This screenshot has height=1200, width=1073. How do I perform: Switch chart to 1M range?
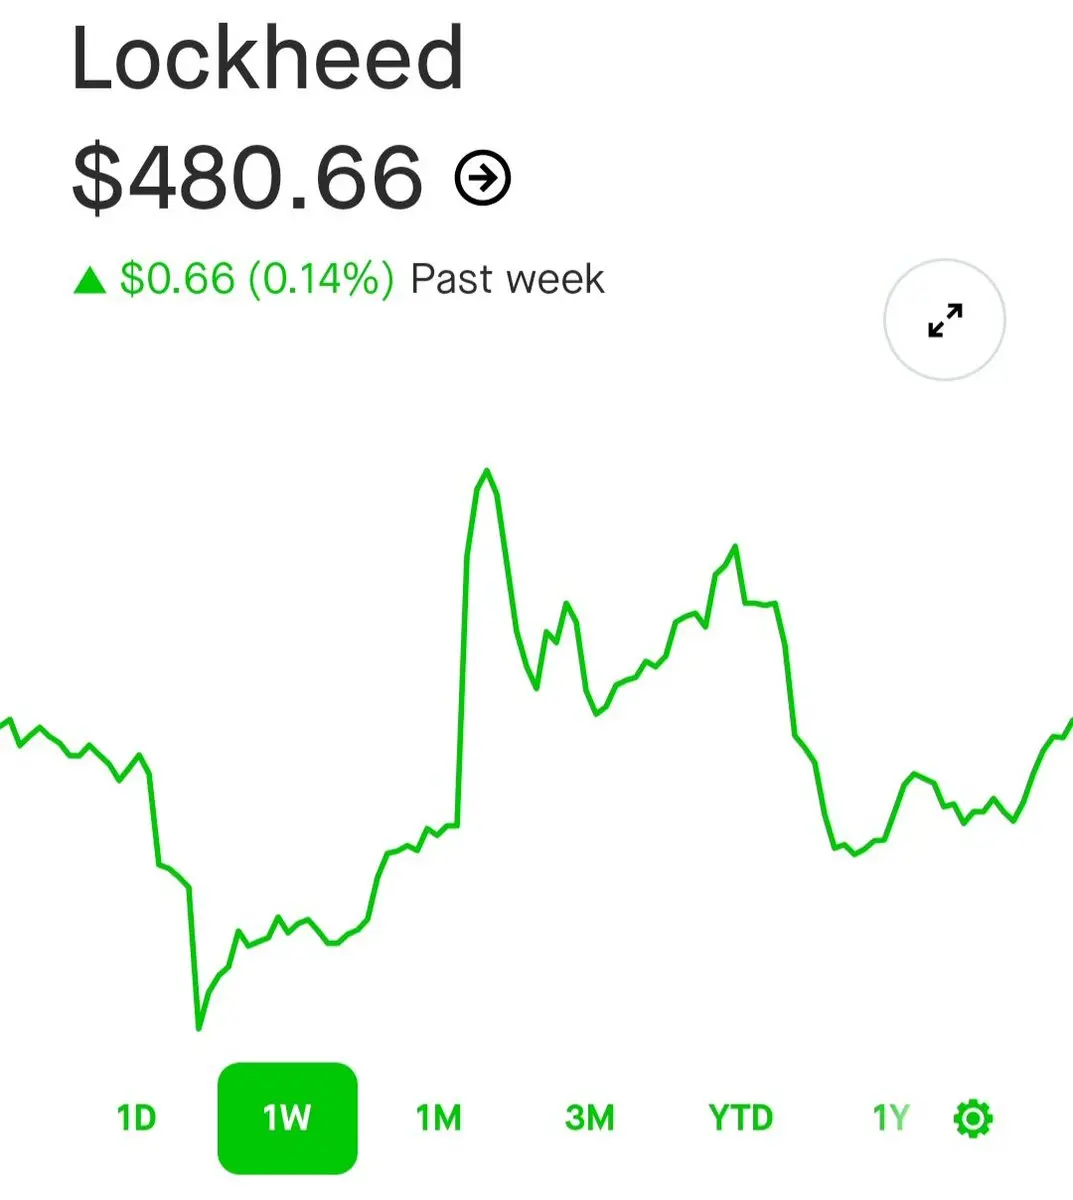pos(438,1117)
